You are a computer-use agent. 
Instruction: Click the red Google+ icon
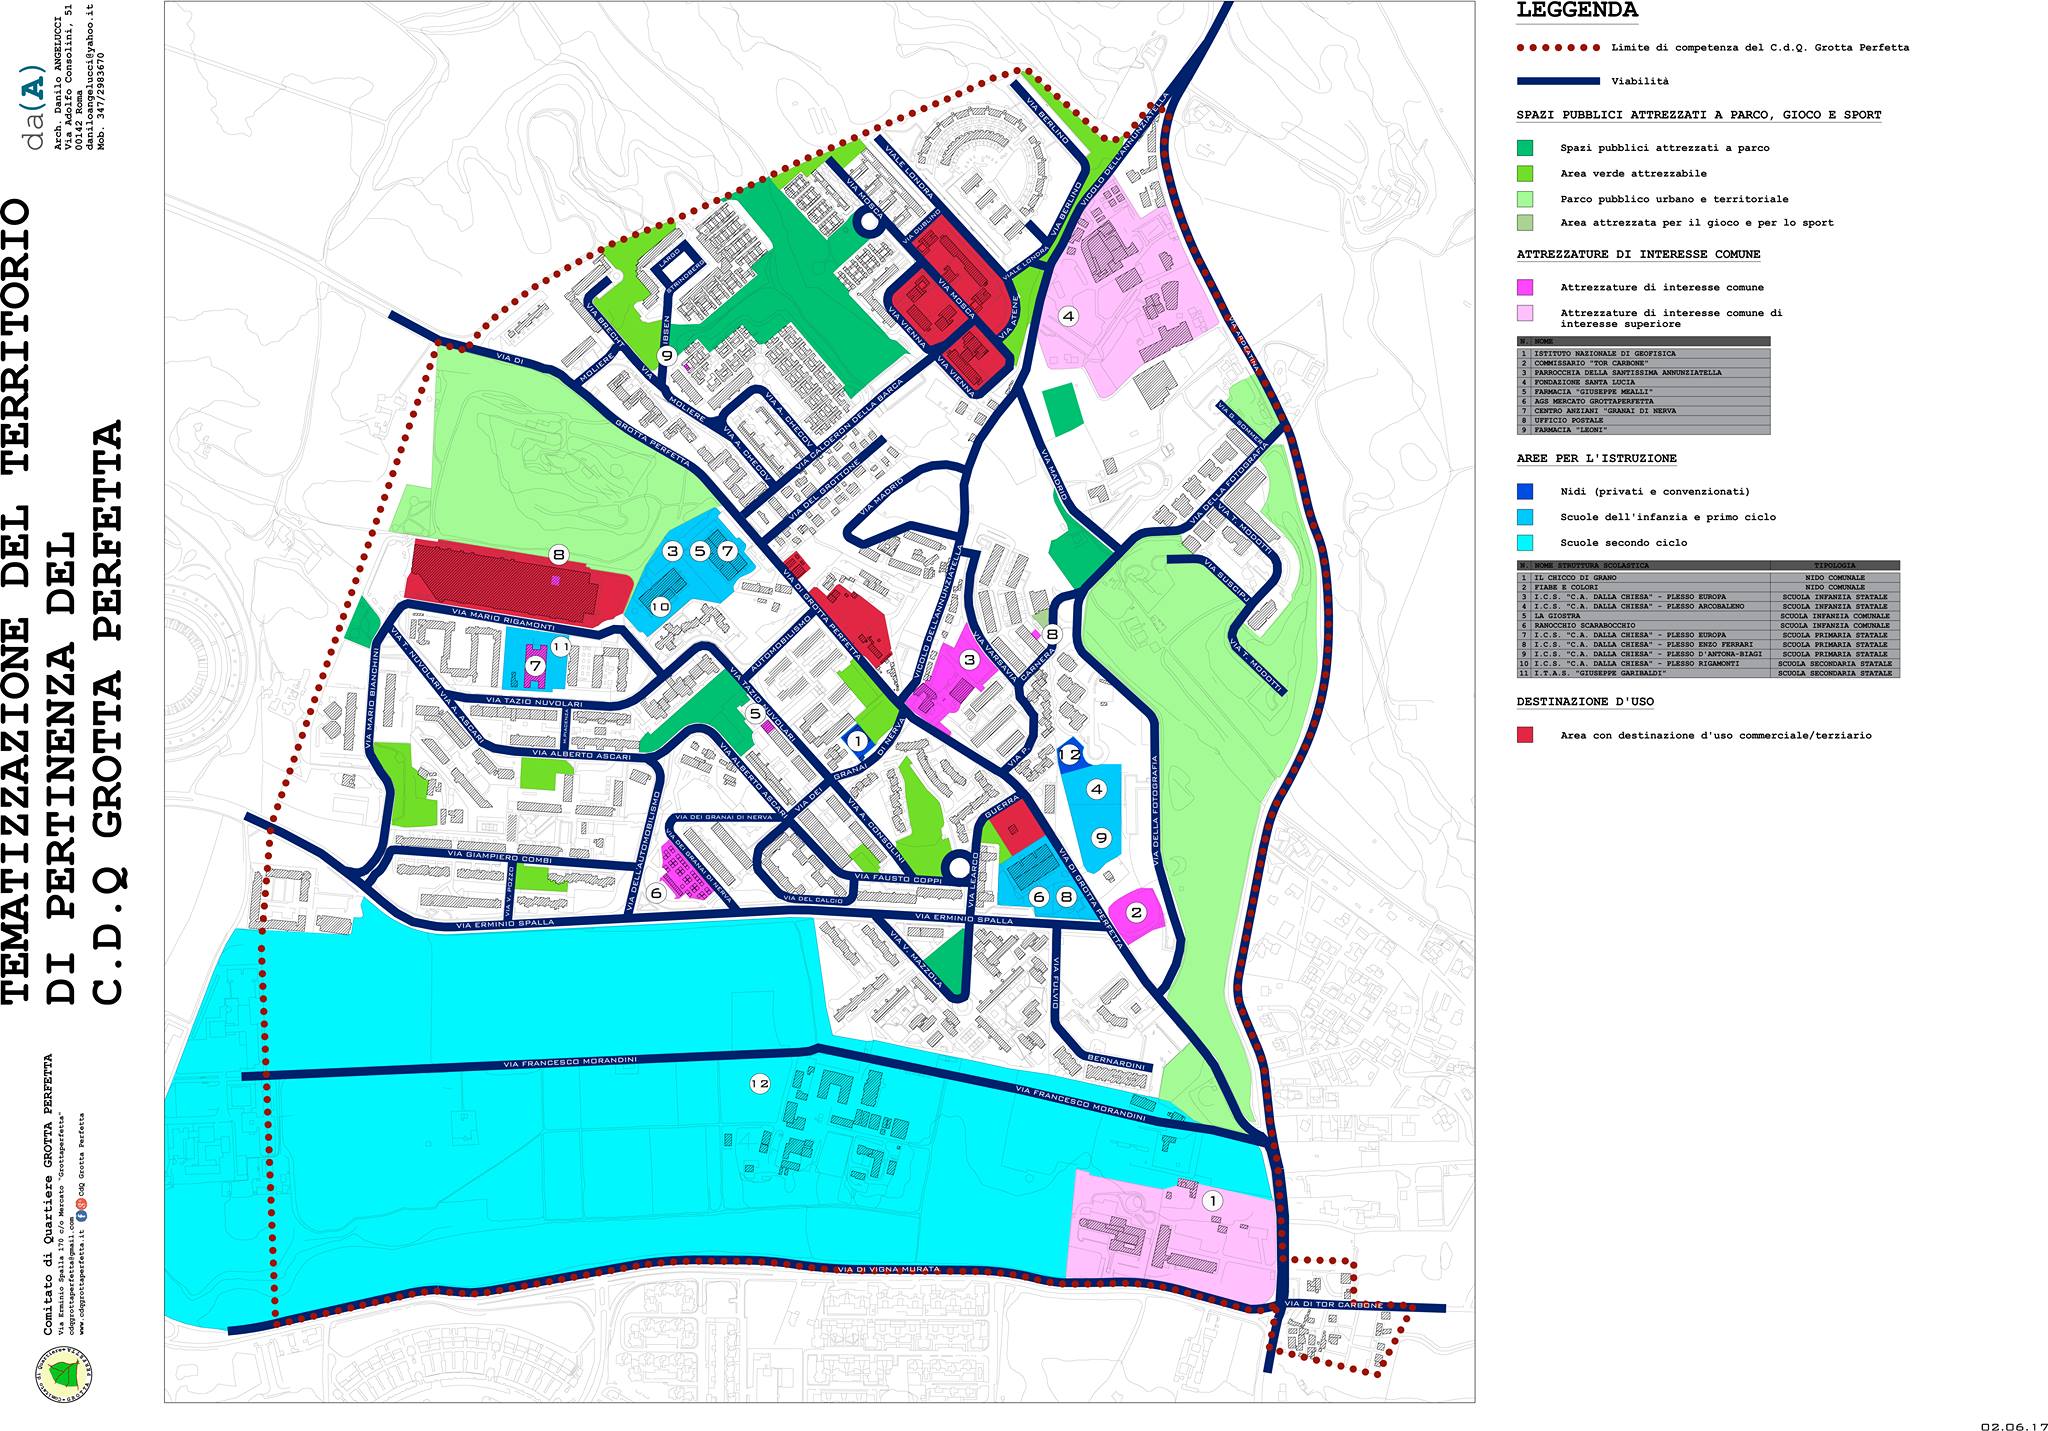point(83,1203)
